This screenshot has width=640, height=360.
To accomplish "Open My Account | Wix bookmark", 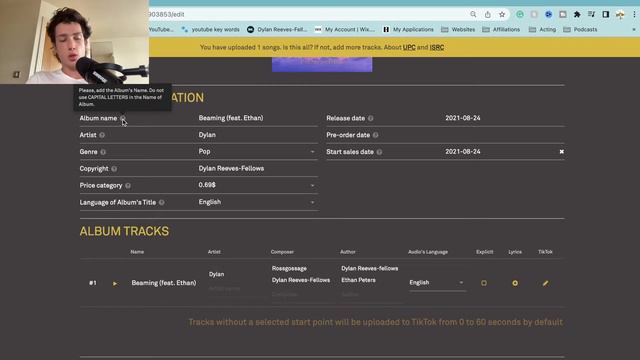I will tap(345, 29).
